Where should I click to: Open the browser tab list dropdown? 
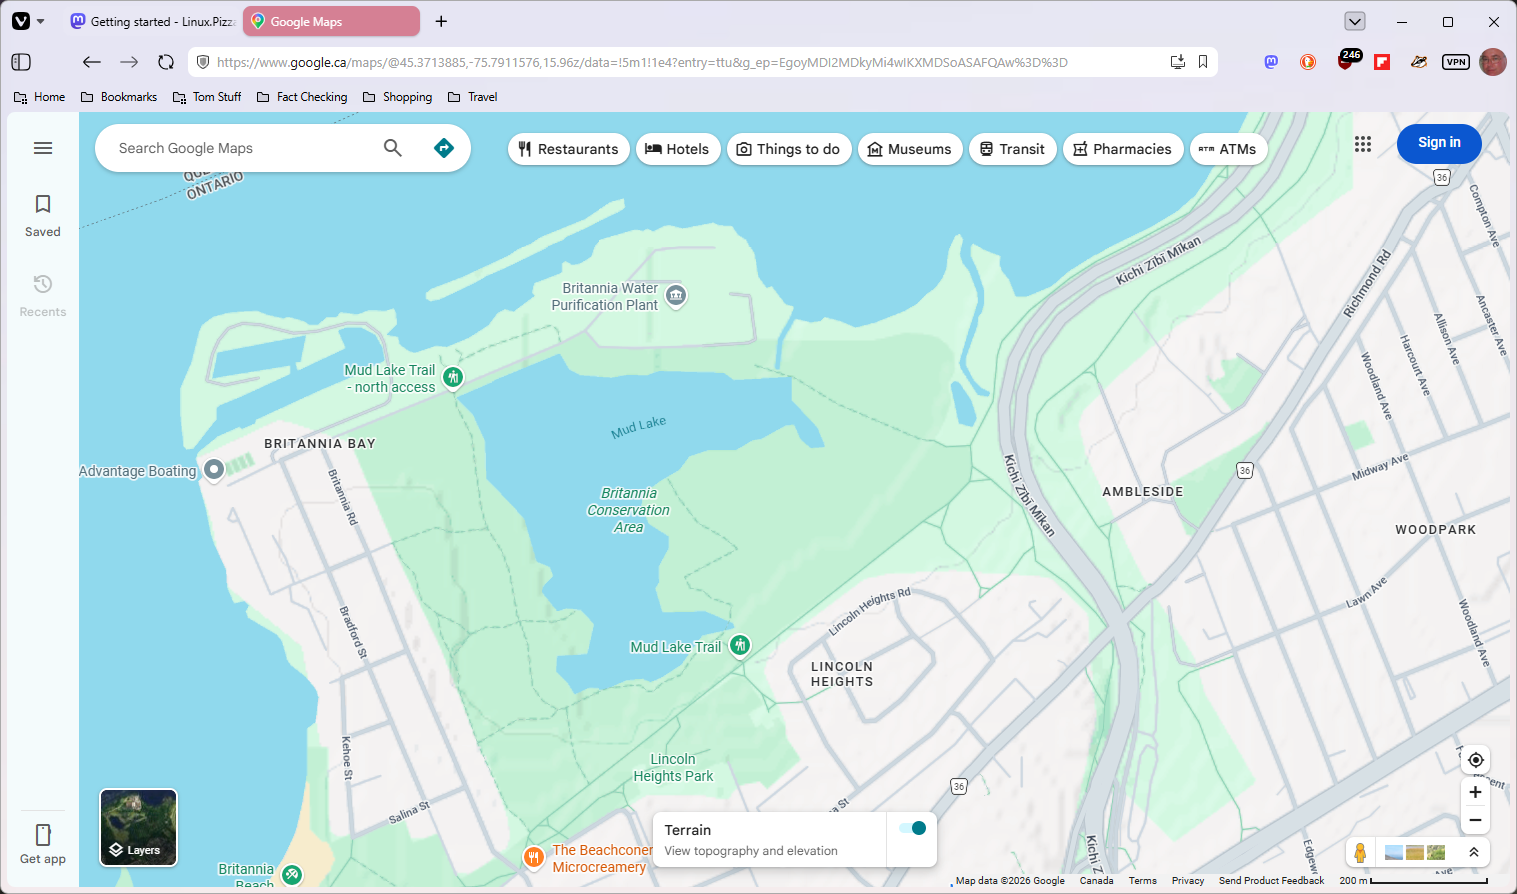(x=1355, y=21)
